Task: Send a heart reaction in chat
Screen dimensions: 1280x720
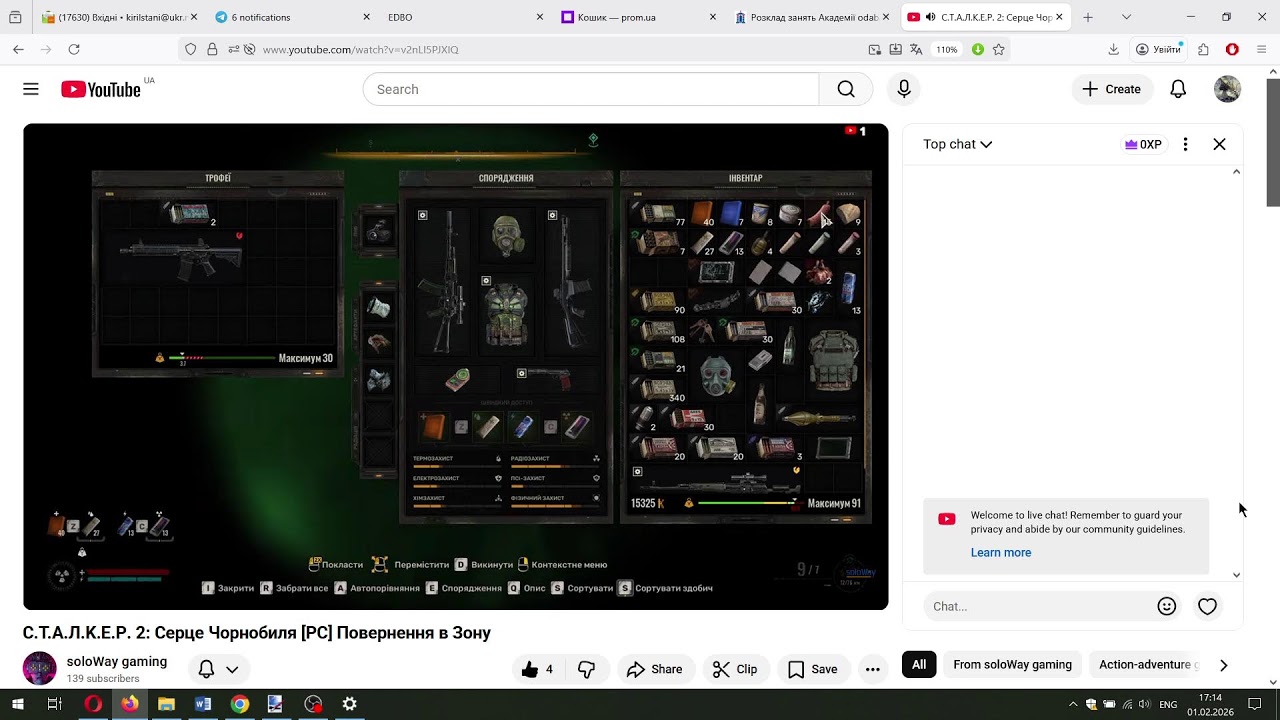Action: pos(1207,606)
